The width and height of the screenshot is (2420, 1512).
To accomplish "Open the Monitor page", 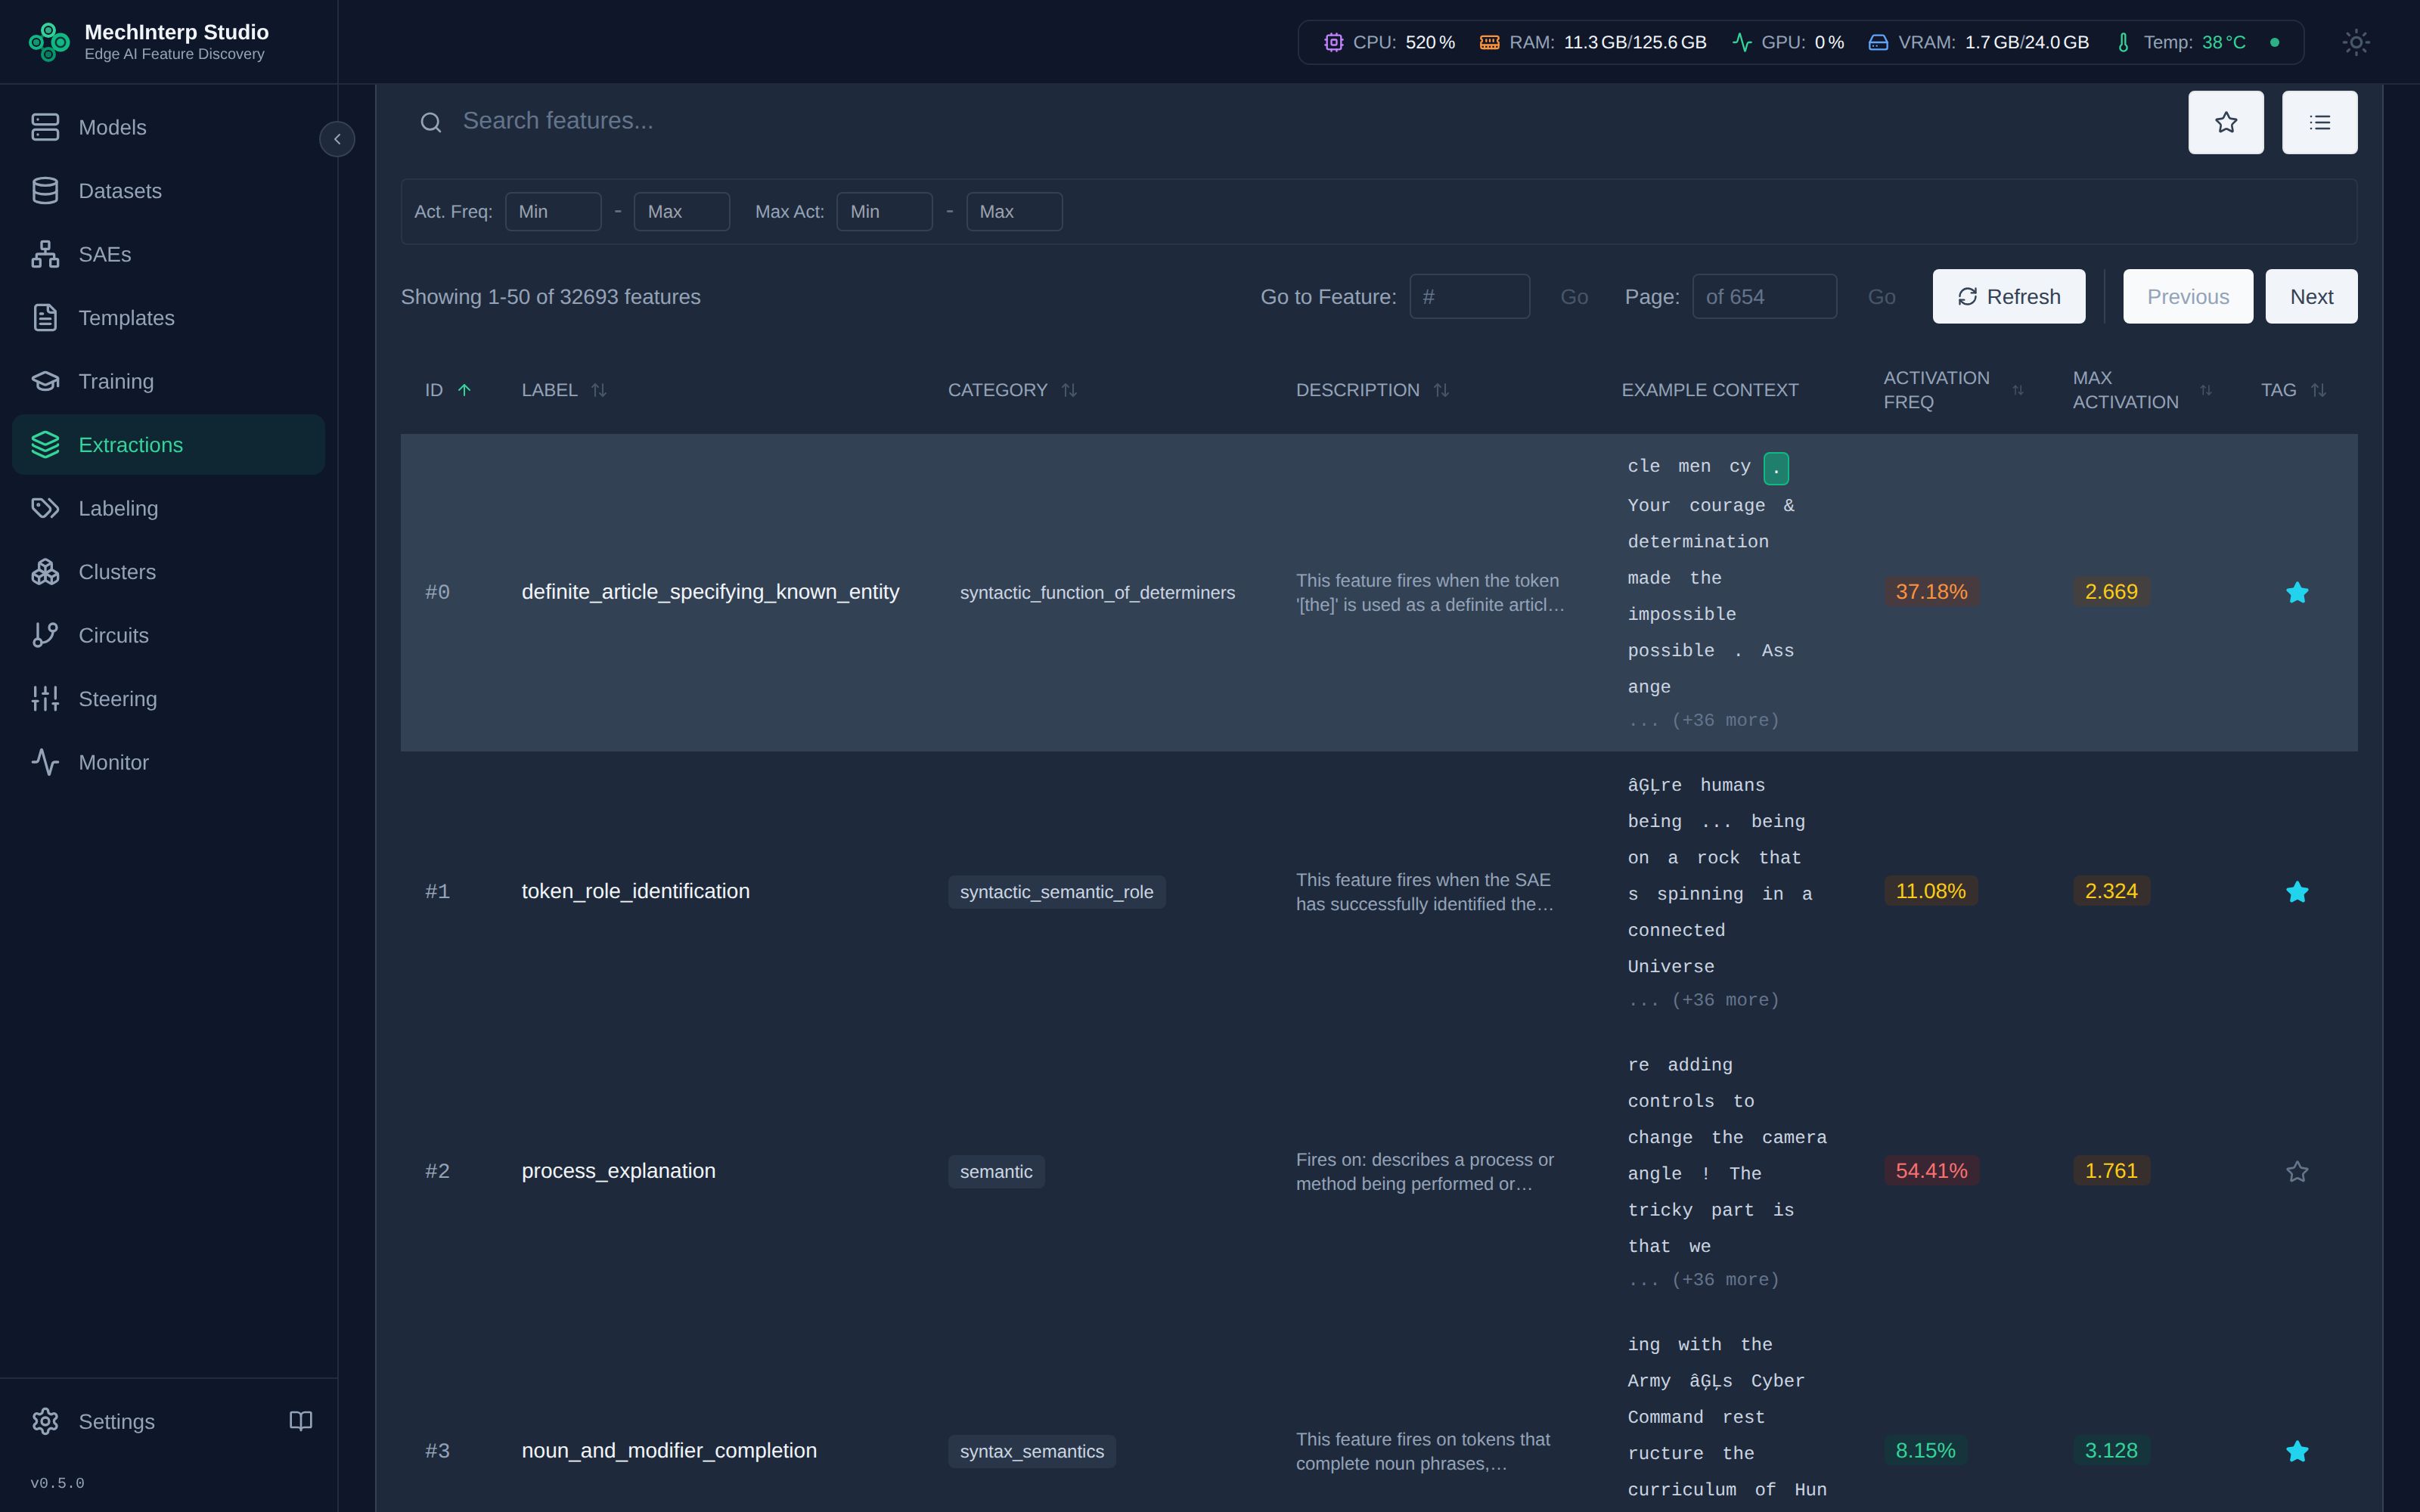I will 168,762.
